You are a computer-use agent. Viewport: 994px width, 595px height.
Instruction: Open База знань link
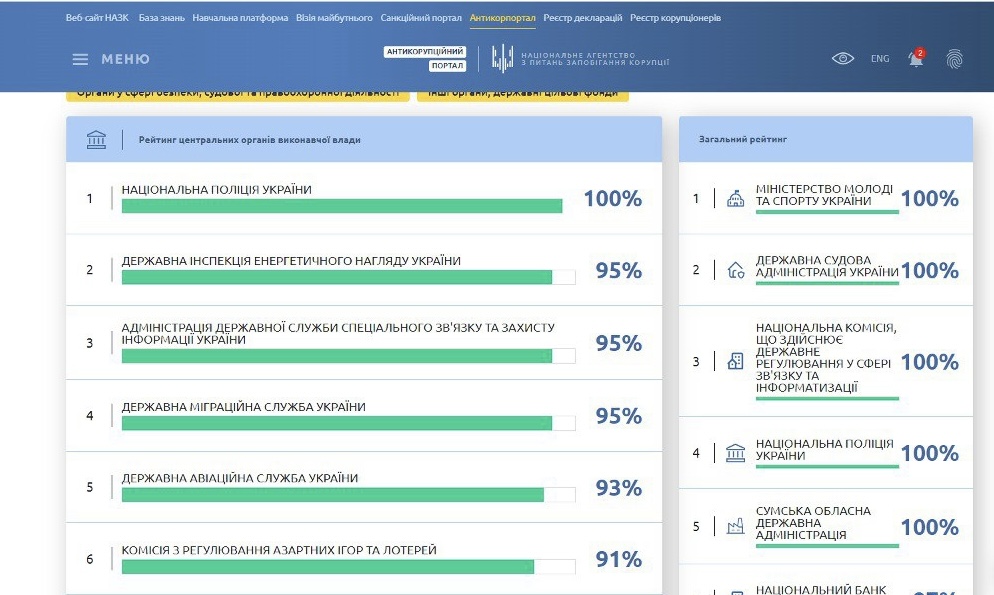162,18
